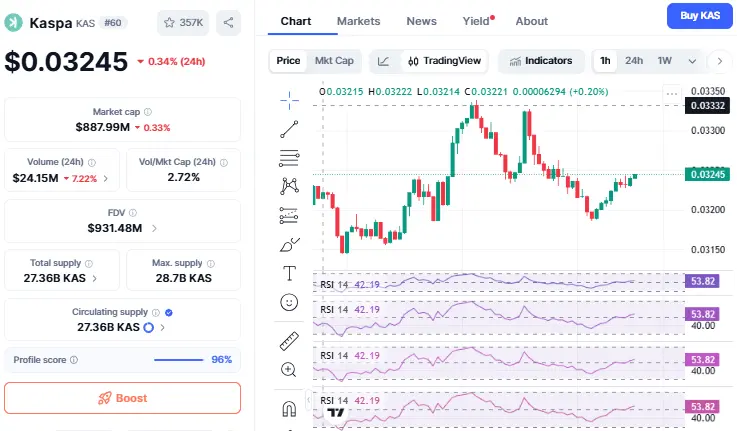The height and width of the screenshot is (431, 737).
Task: Select the trend line drawing tool
Action: (x=290, y=129)
